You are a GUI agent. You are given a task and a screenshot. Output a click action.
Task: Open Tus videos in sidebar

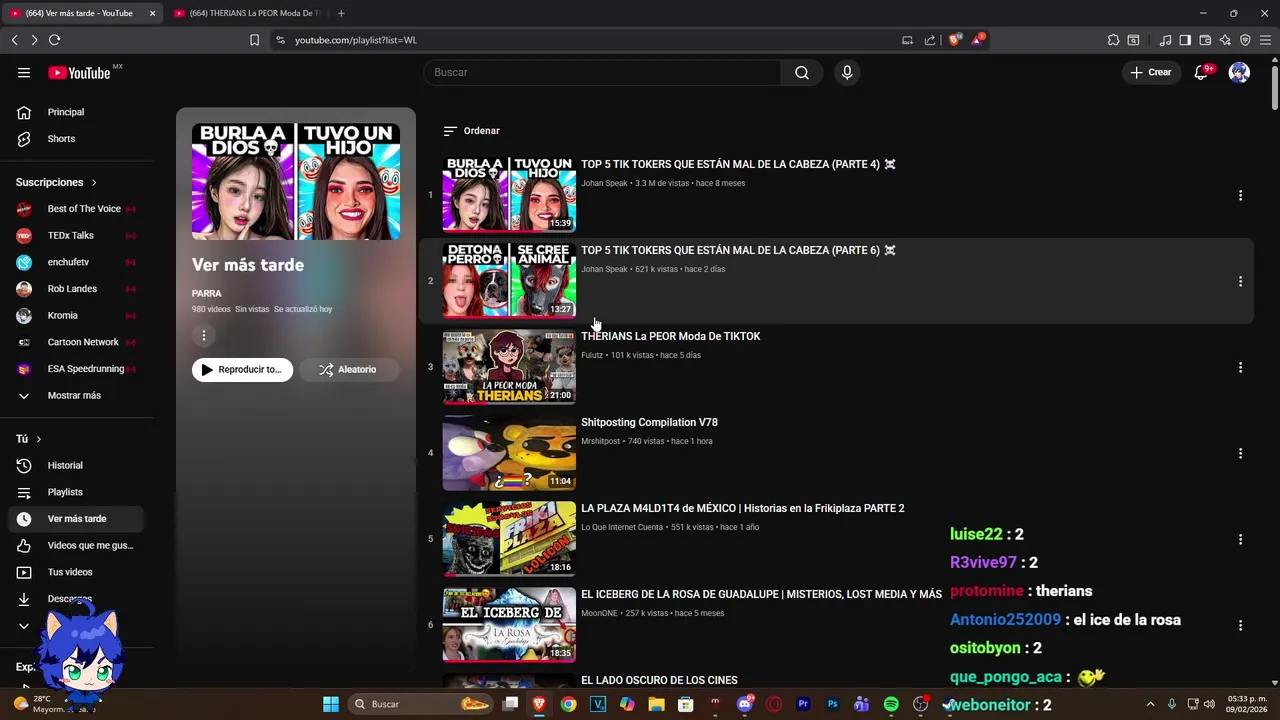point(72,572)
